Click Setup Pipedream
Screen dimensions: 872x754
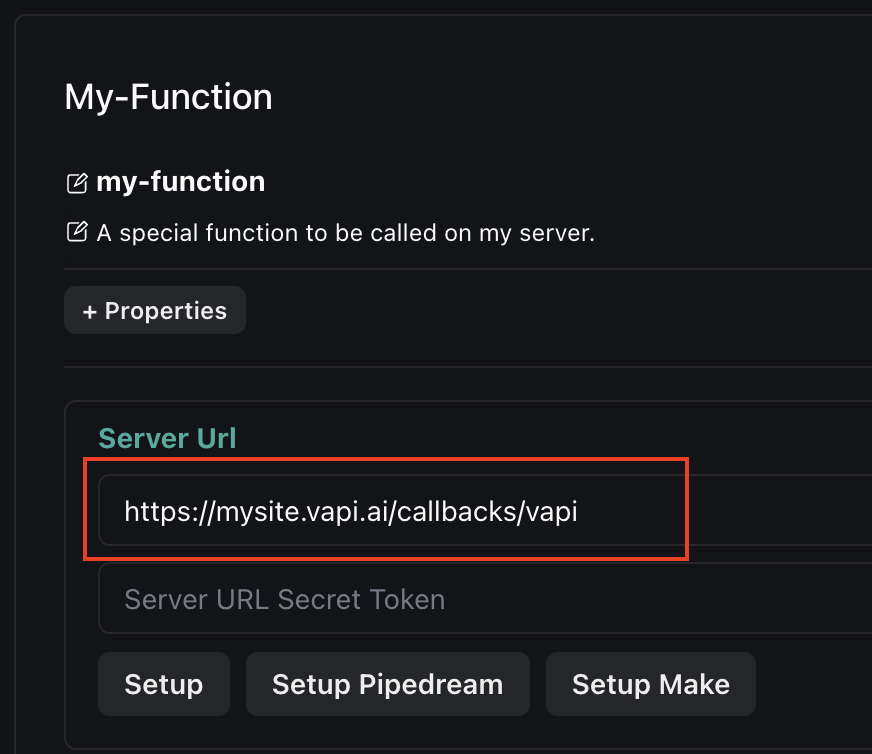(387, 684)
